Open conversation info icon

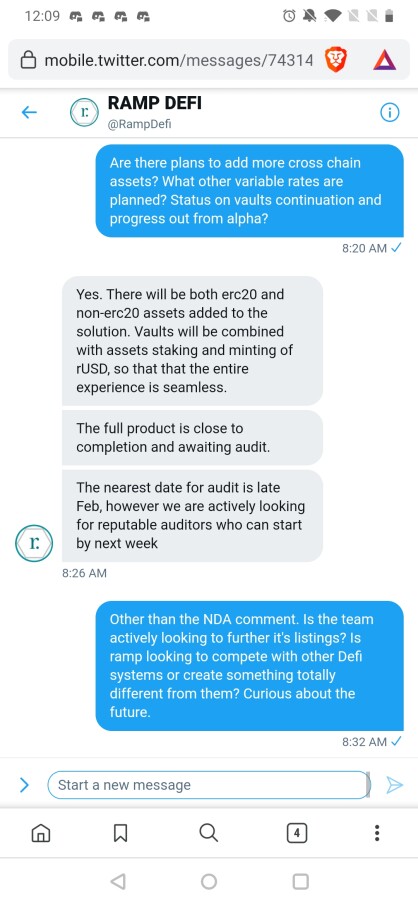[x=390, y=113]
